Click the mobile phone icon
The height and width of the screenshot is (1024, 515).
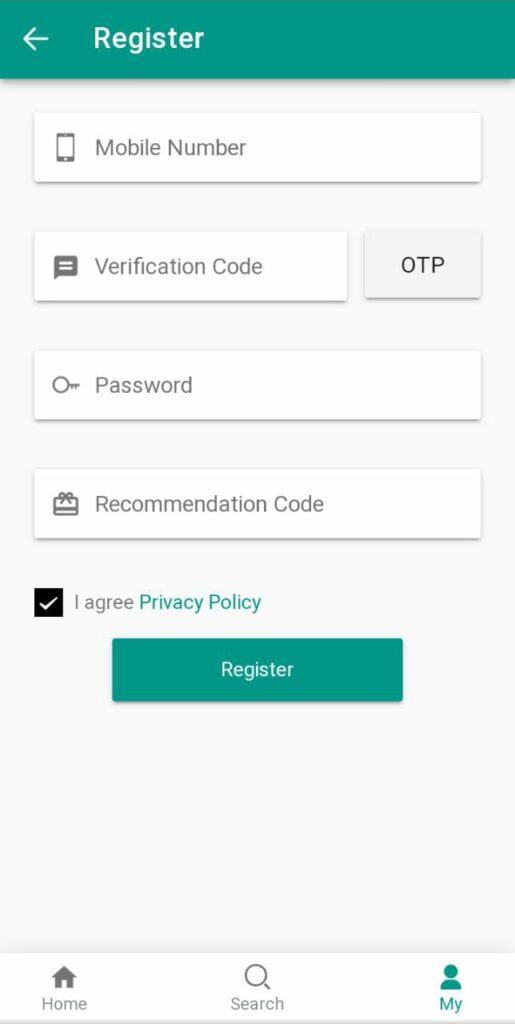tap(65, 148)
